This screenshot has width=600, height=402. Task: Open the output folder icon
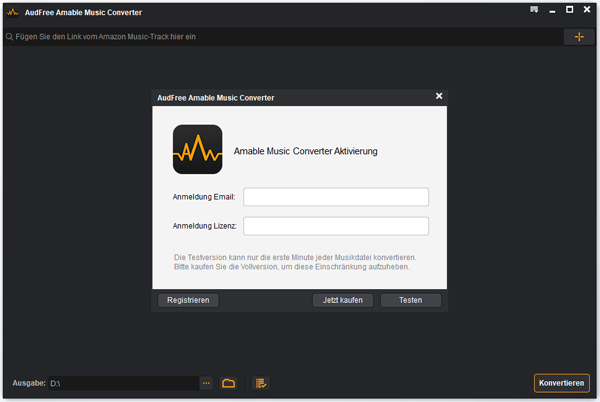[x=228, y=383]
